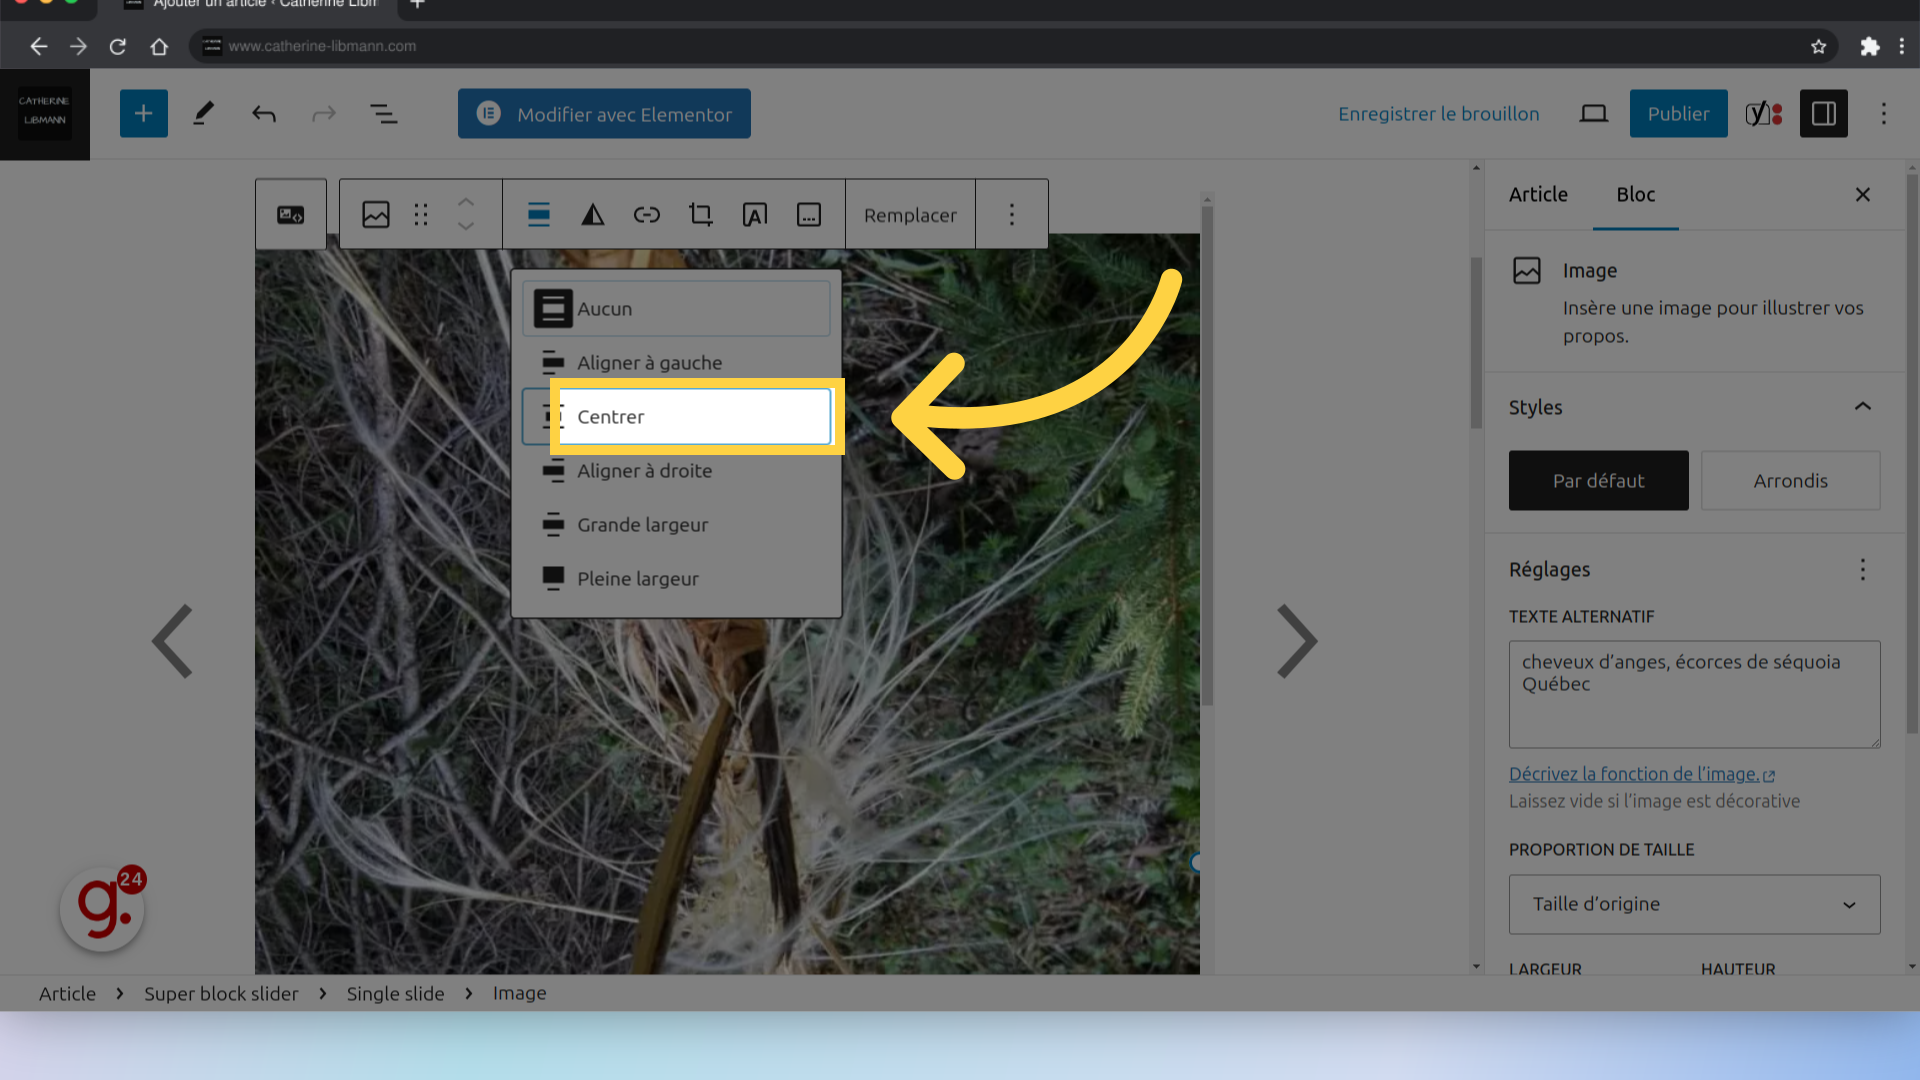Close the settings sidebar

click(1863, 195)
